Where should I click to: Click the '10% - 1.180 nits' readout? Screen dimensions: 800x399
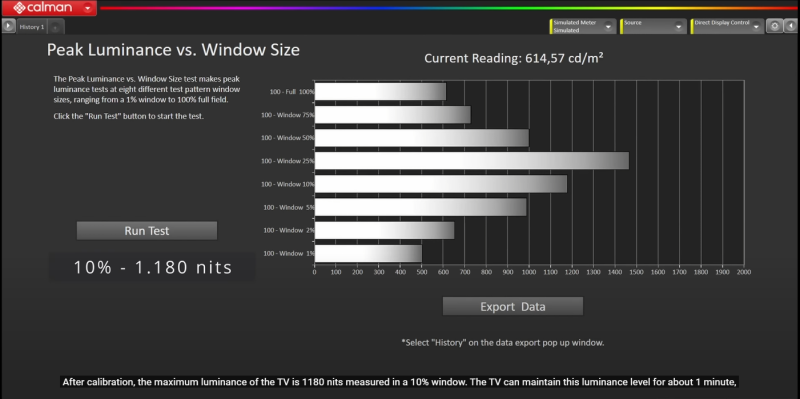pos(153,267)
